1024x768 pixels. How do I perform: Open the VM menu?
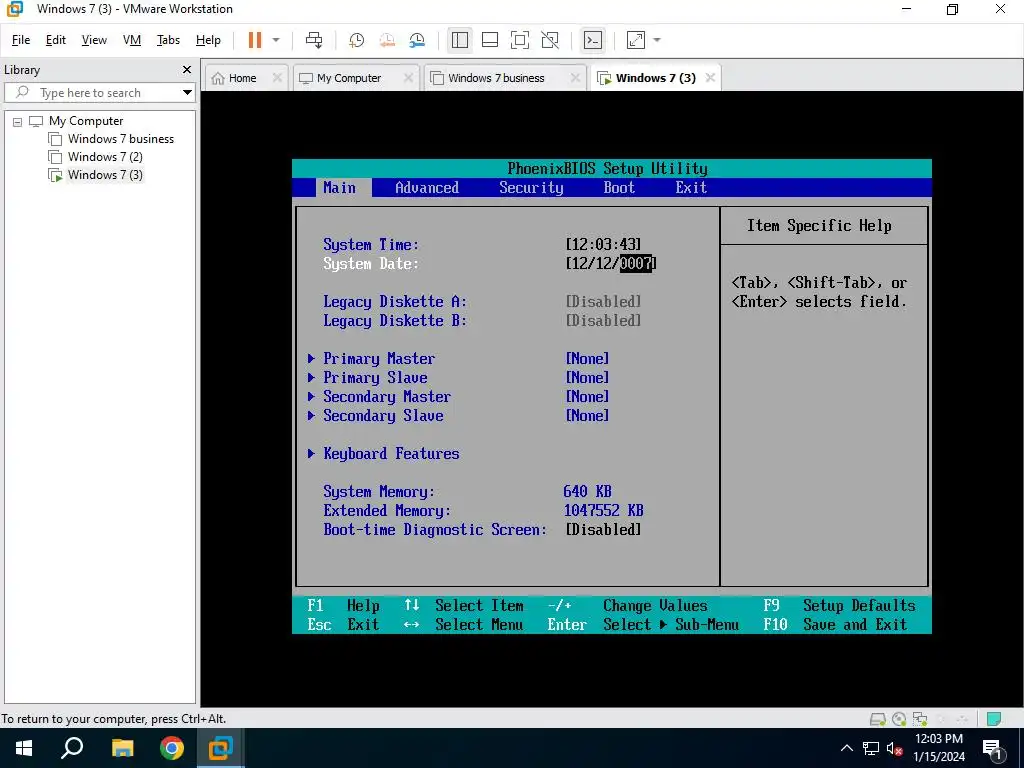click(x=132, y=40)
